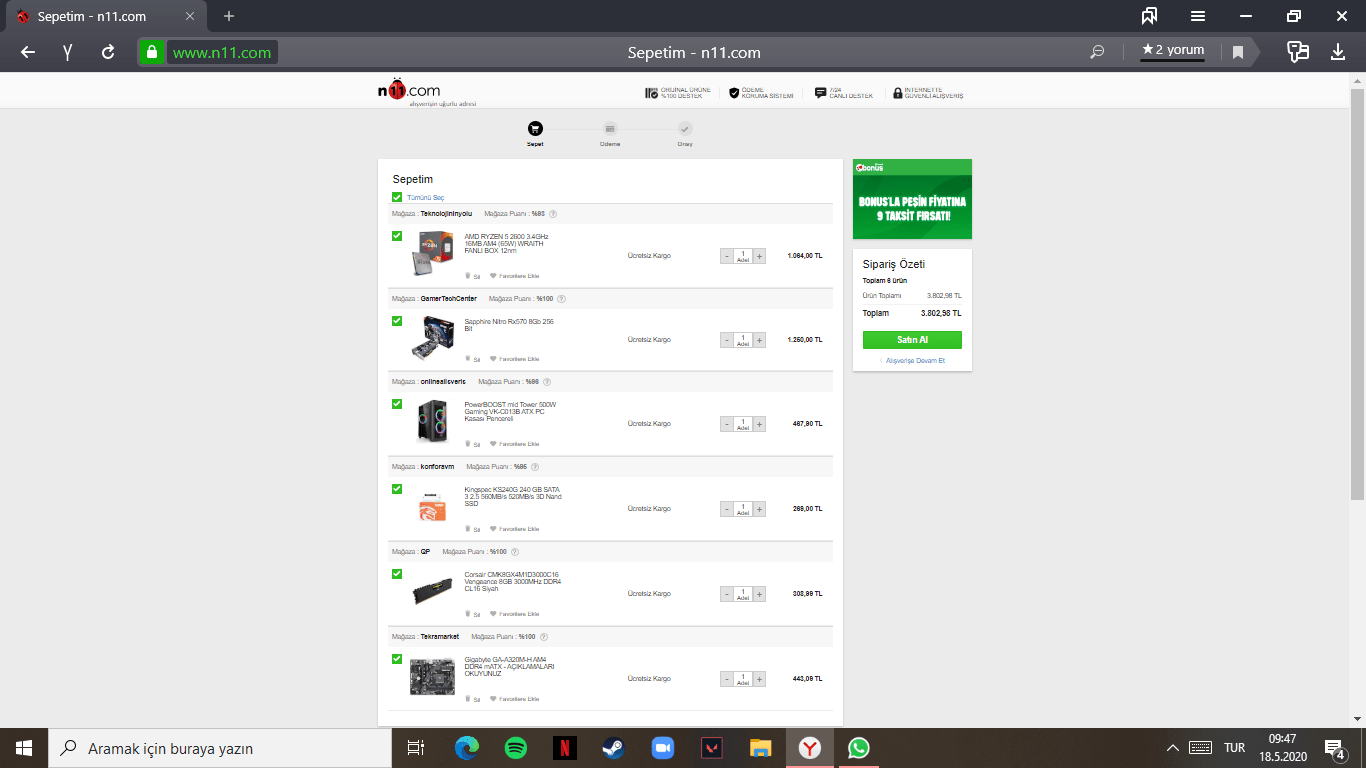Go to the Ödeme checkout step

tap(610, 134)
